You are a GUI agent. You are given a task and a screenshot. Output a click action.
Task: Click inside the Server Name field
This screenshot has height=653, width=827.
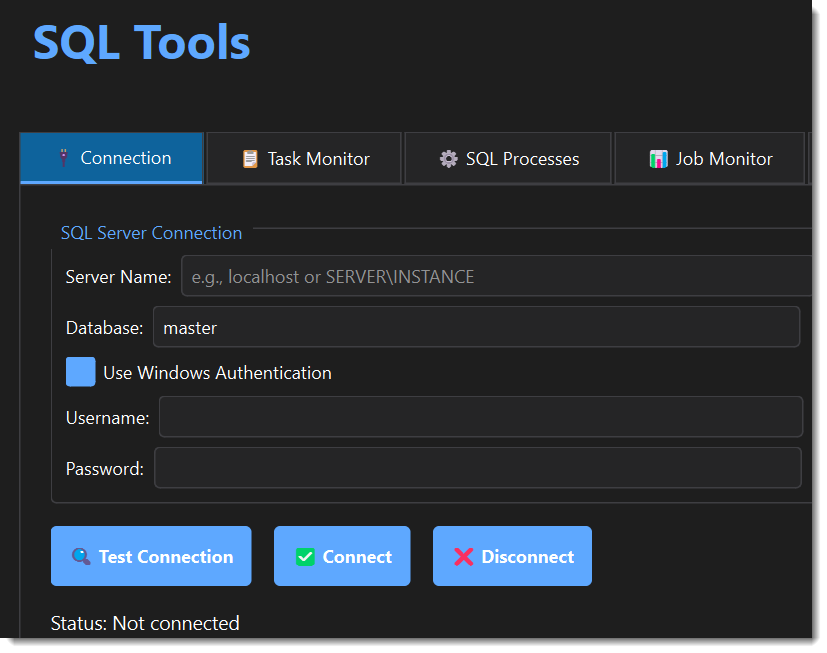(450, 276)
